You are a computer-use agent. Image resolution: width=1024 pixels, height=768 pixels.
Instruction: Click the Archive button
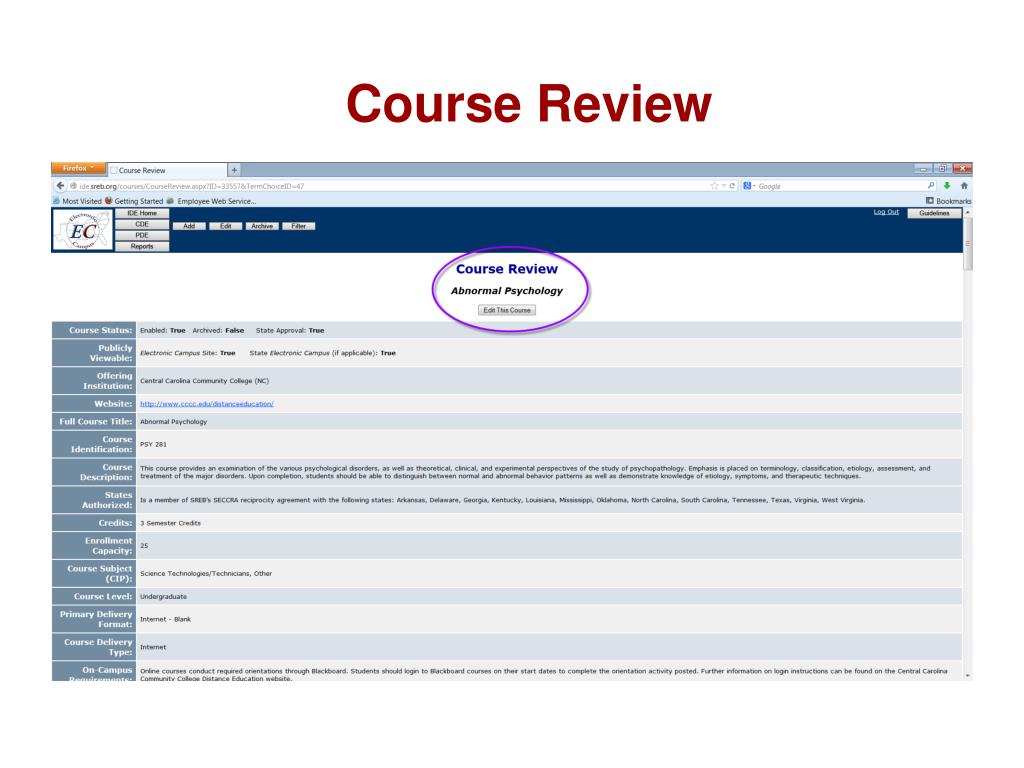tap(263, 226)
